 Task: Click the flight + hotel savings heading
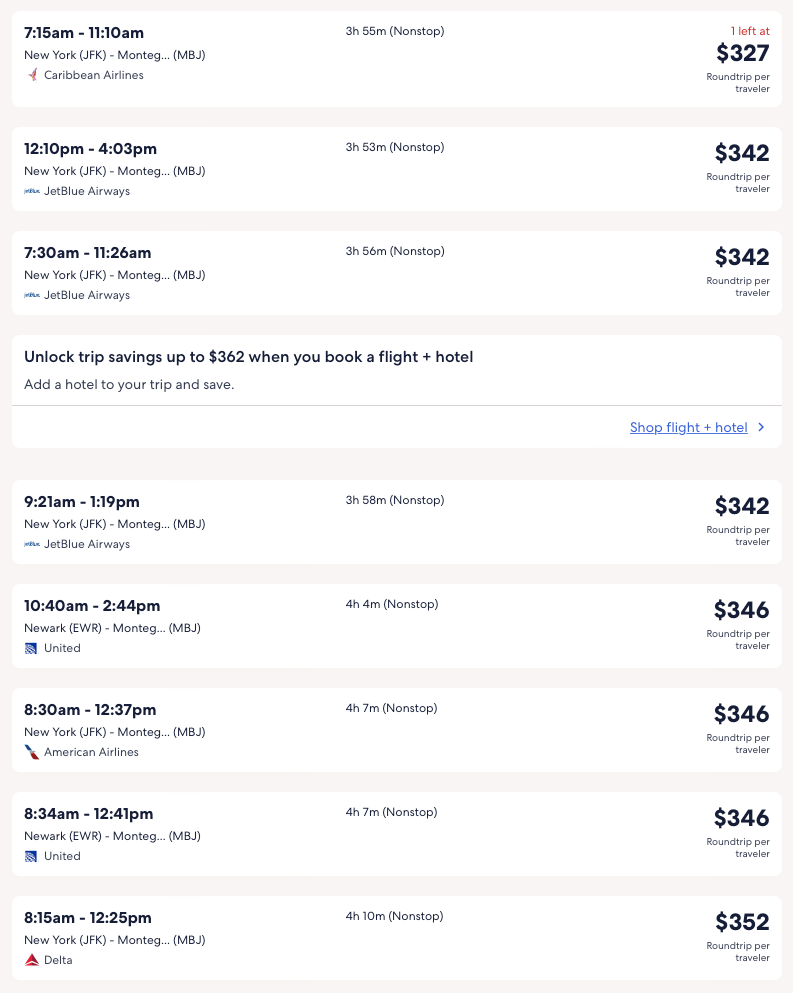pyautogui.click(x=248, y=357)
